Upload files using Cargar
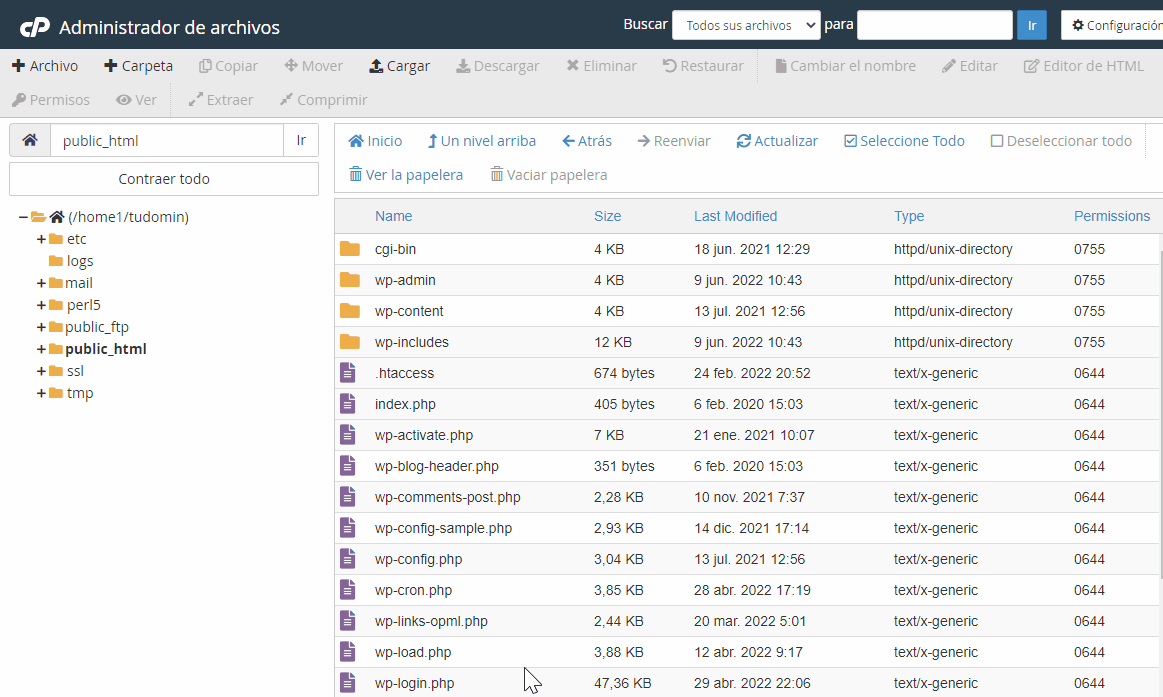The height and width of the screenshot is (697, 1163). 400,66
